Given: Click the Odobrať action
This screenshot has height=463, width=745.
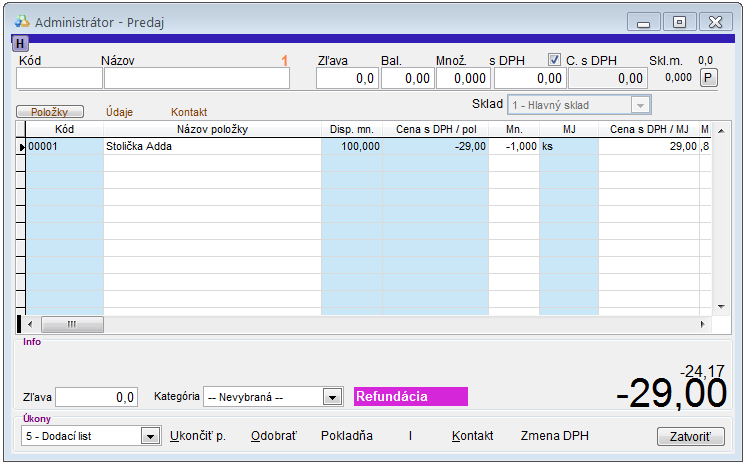Looking at the screenshot, I should tap(272, 436).
